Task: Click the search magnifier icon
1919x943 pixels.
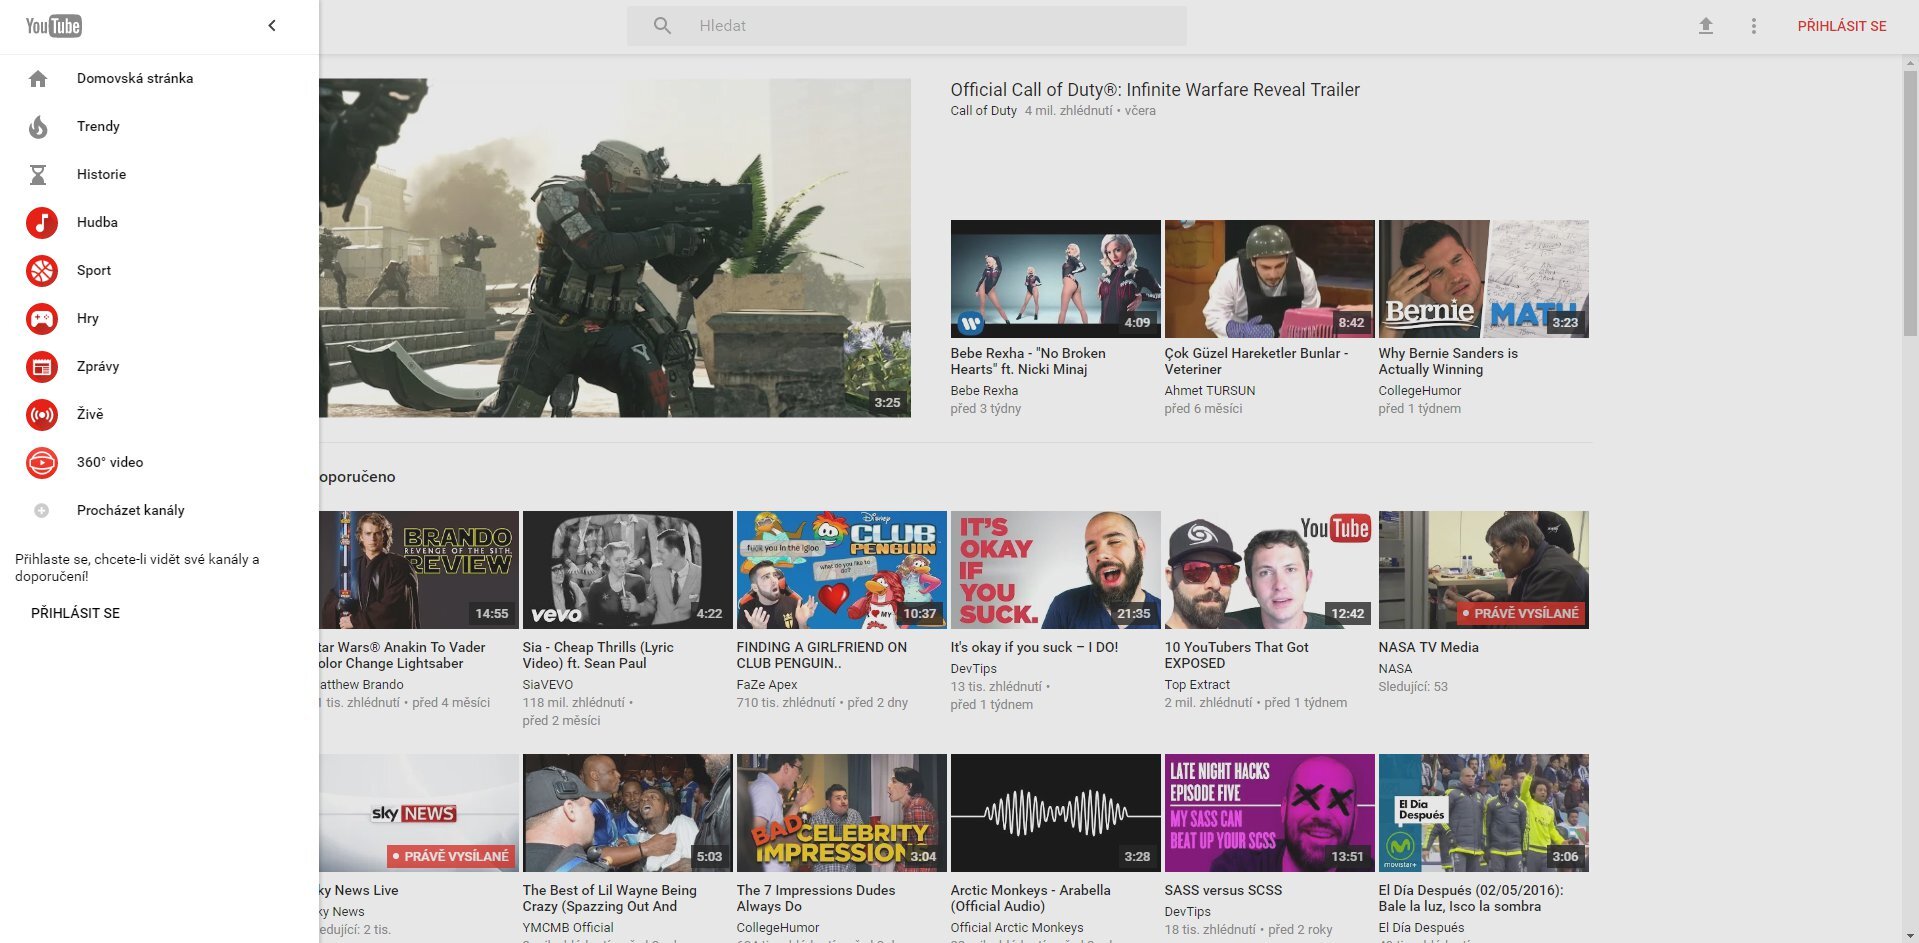Action: point(661,25)
